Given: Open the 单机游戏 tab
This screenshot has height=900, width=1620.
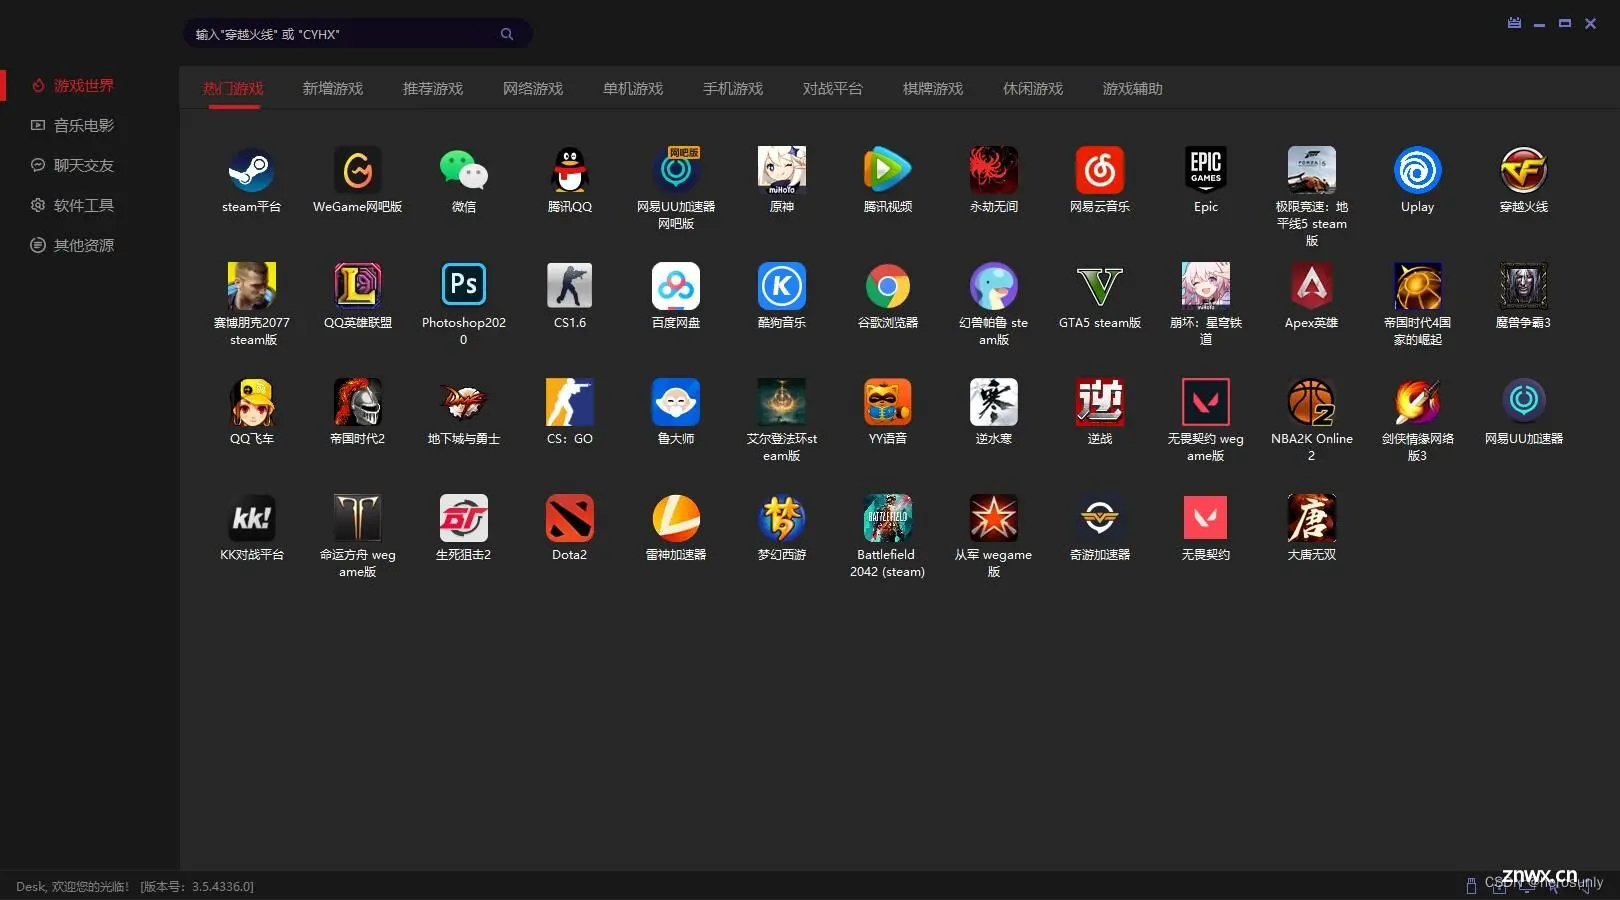Looking at the screenshot, I should pos(633,89).
